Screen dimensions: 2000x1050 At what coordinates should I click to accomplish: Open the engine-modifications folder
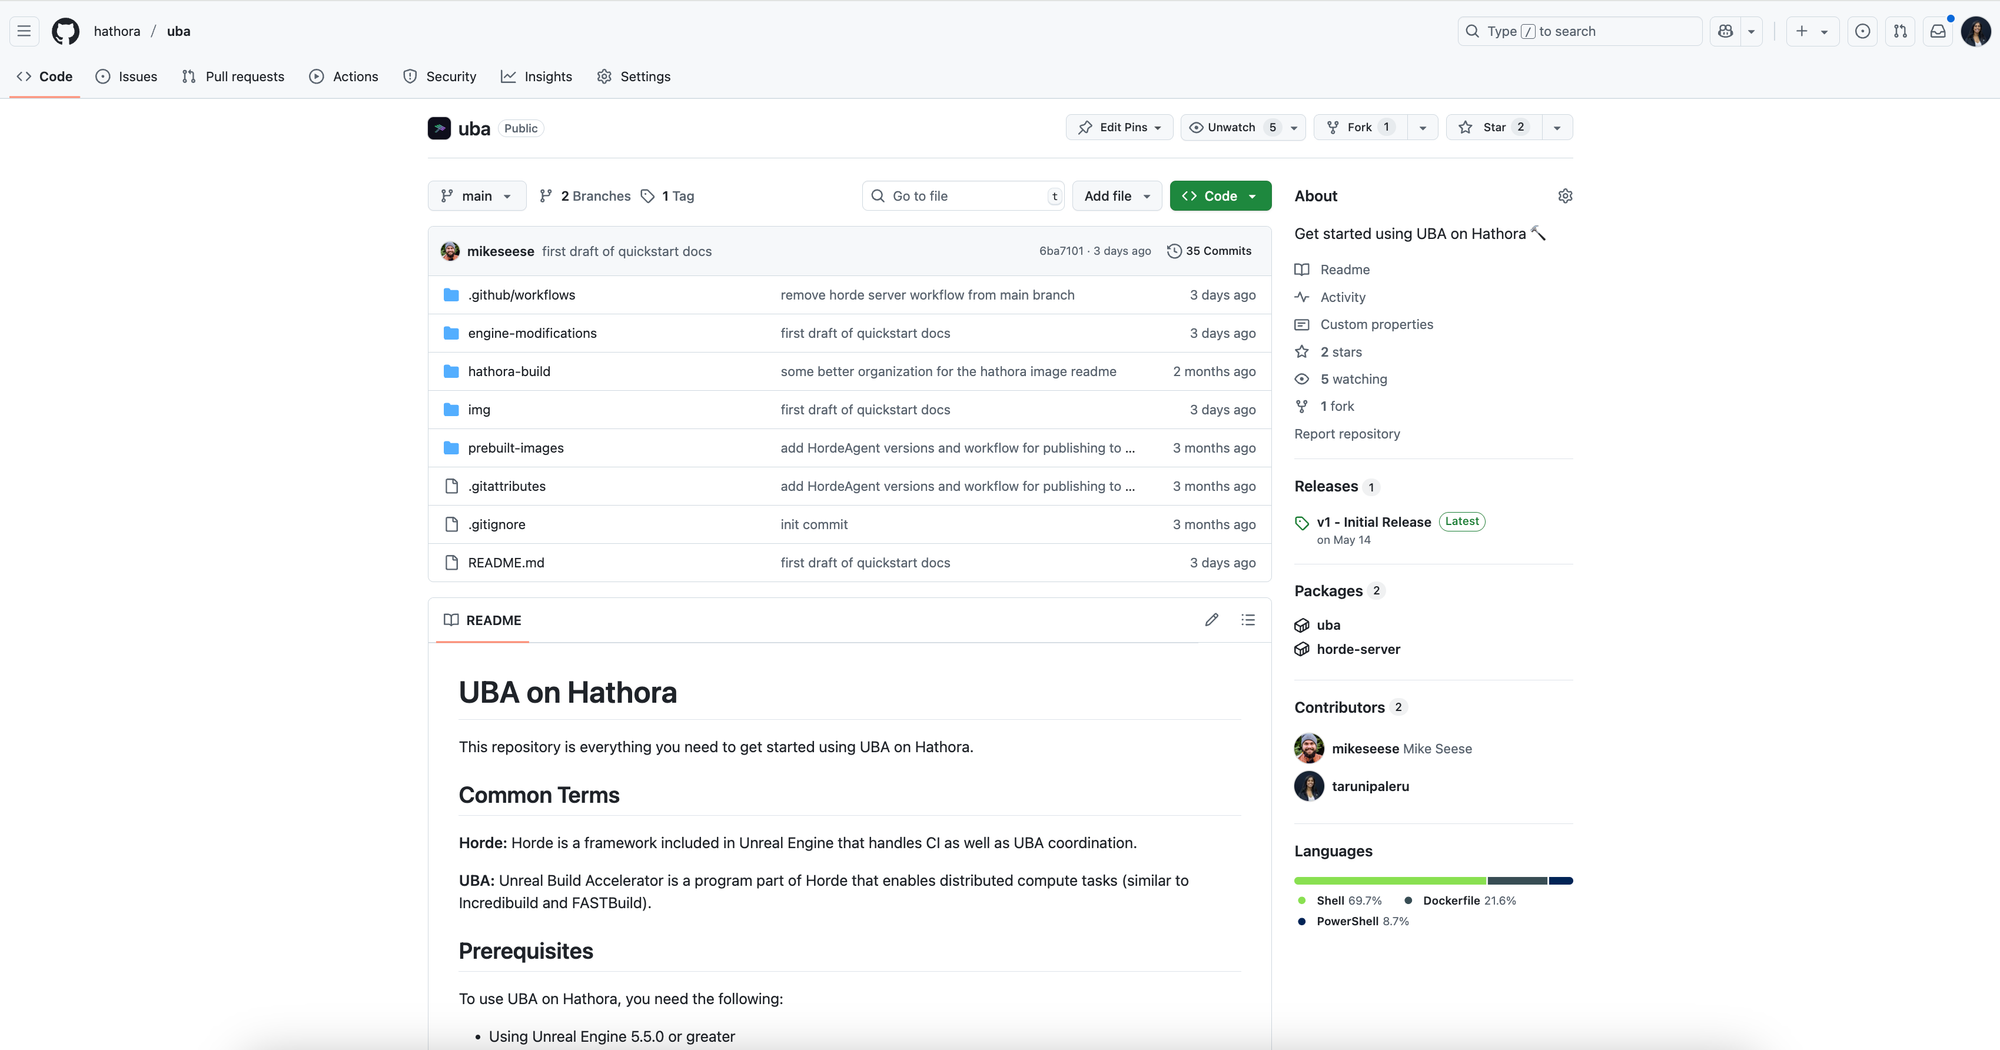pyautogui.click(x=532, y=333)
